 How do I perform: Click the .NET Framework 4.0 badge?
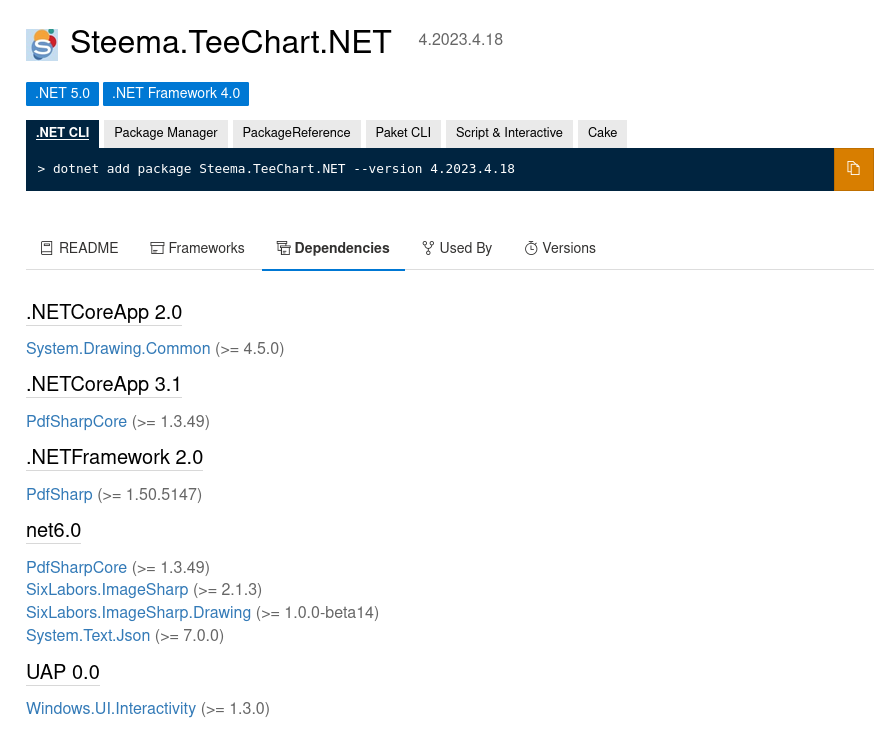tap(176, 94)
